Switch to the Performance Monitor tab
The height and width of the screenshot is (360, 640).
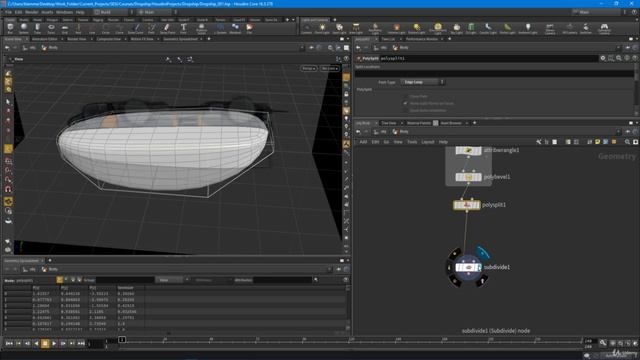422,39
